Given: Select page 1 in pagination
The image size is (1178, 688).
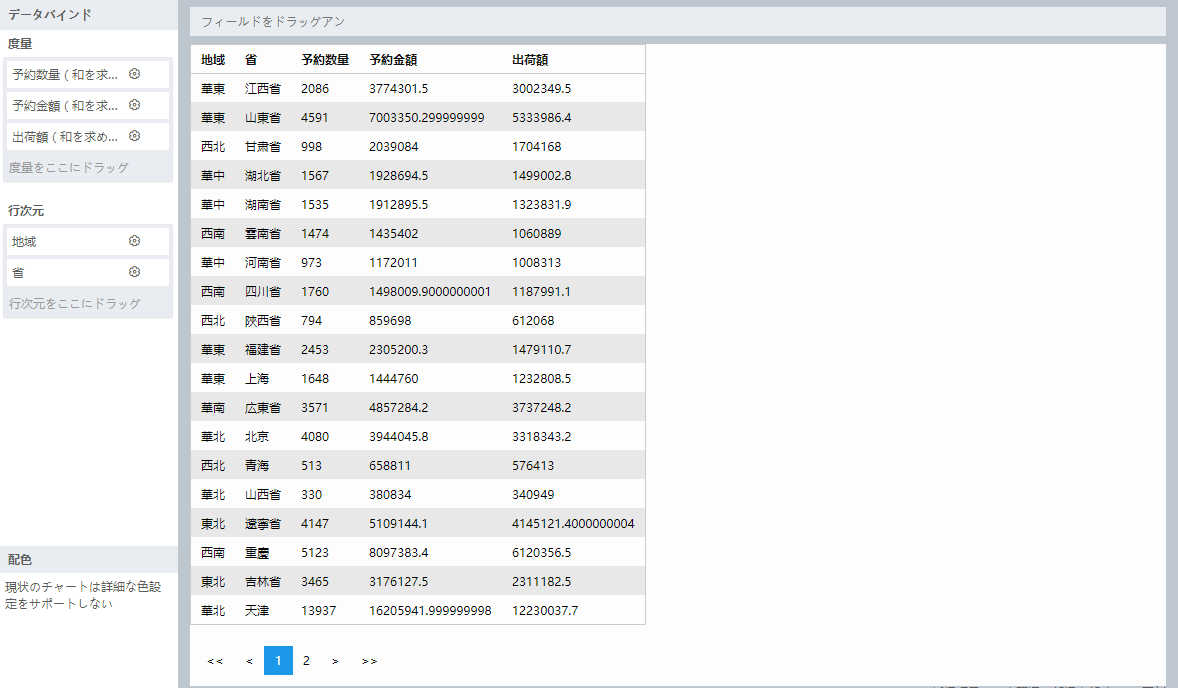Looking at the screenshot, I should coord(278,661).
